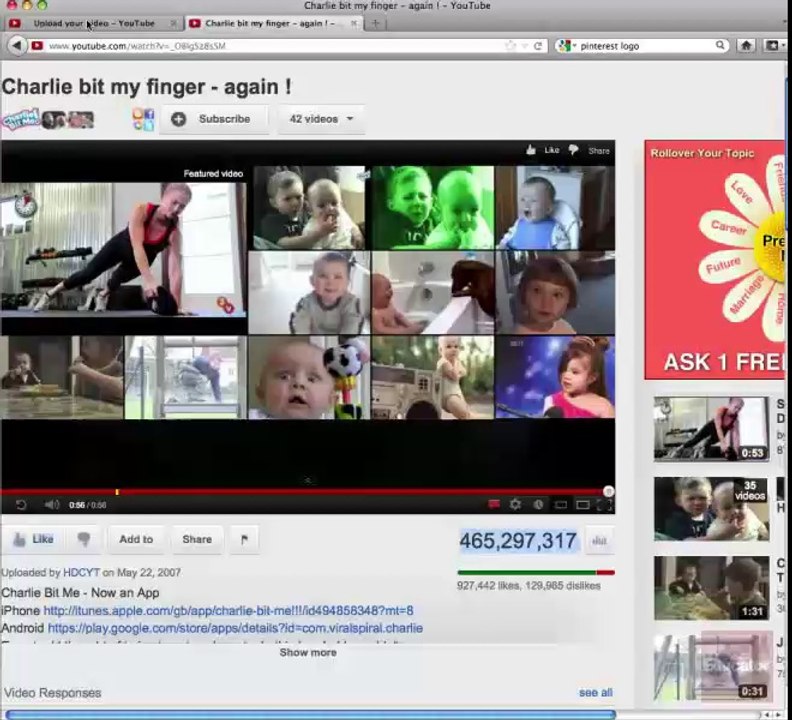Screen dimensions: 792x720
Task: Seek within the red video progress bar
Action: pyautogui.click(x=305, y=492)
